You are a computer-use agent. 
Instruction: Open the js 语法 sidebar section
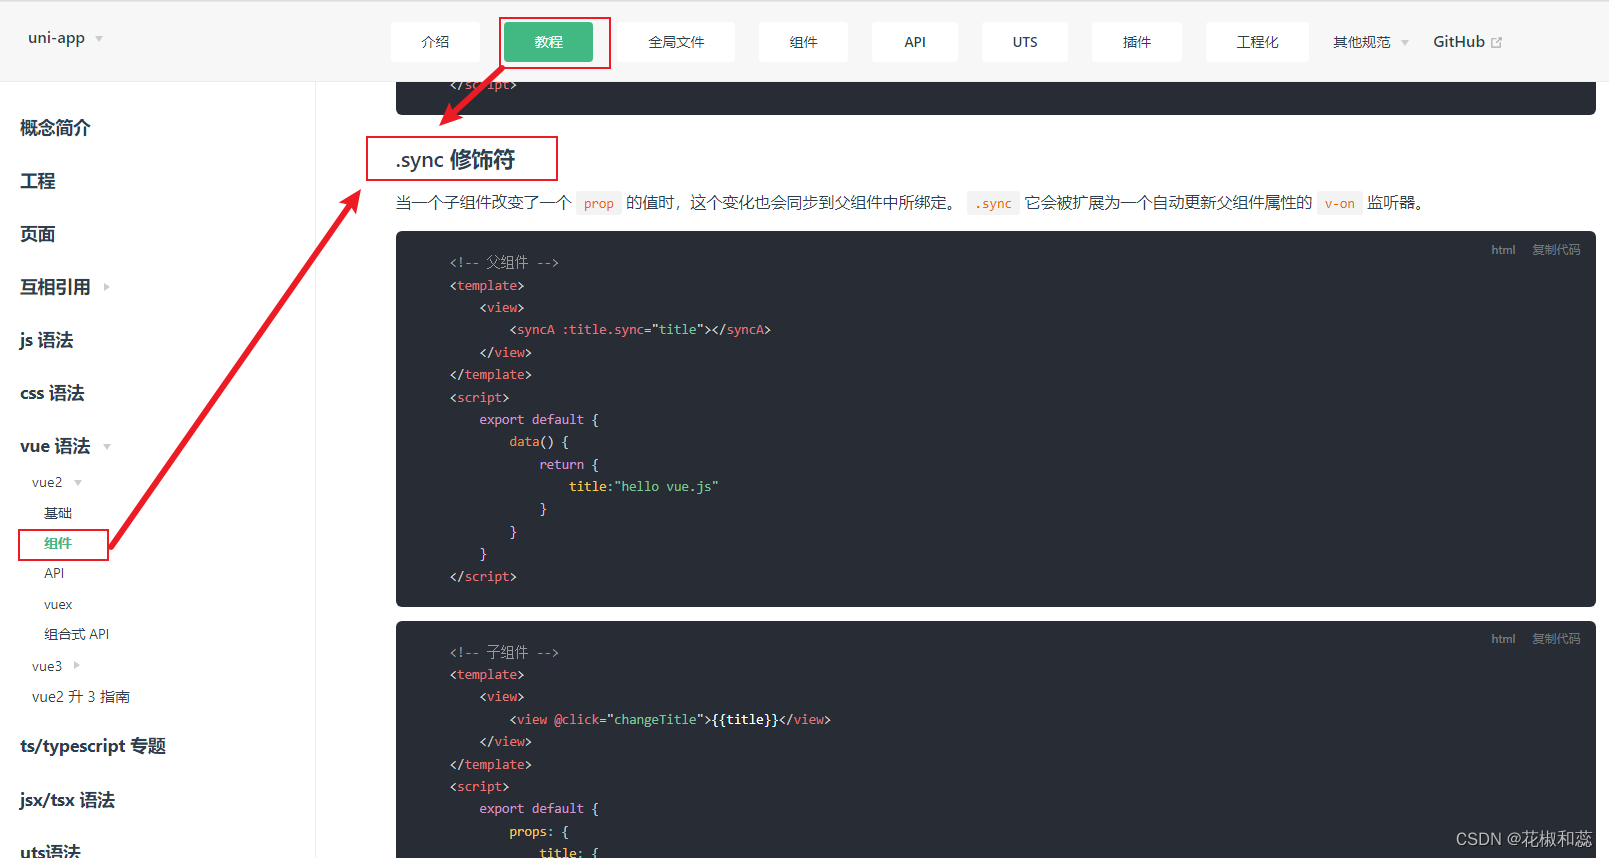tap(47, 340)
